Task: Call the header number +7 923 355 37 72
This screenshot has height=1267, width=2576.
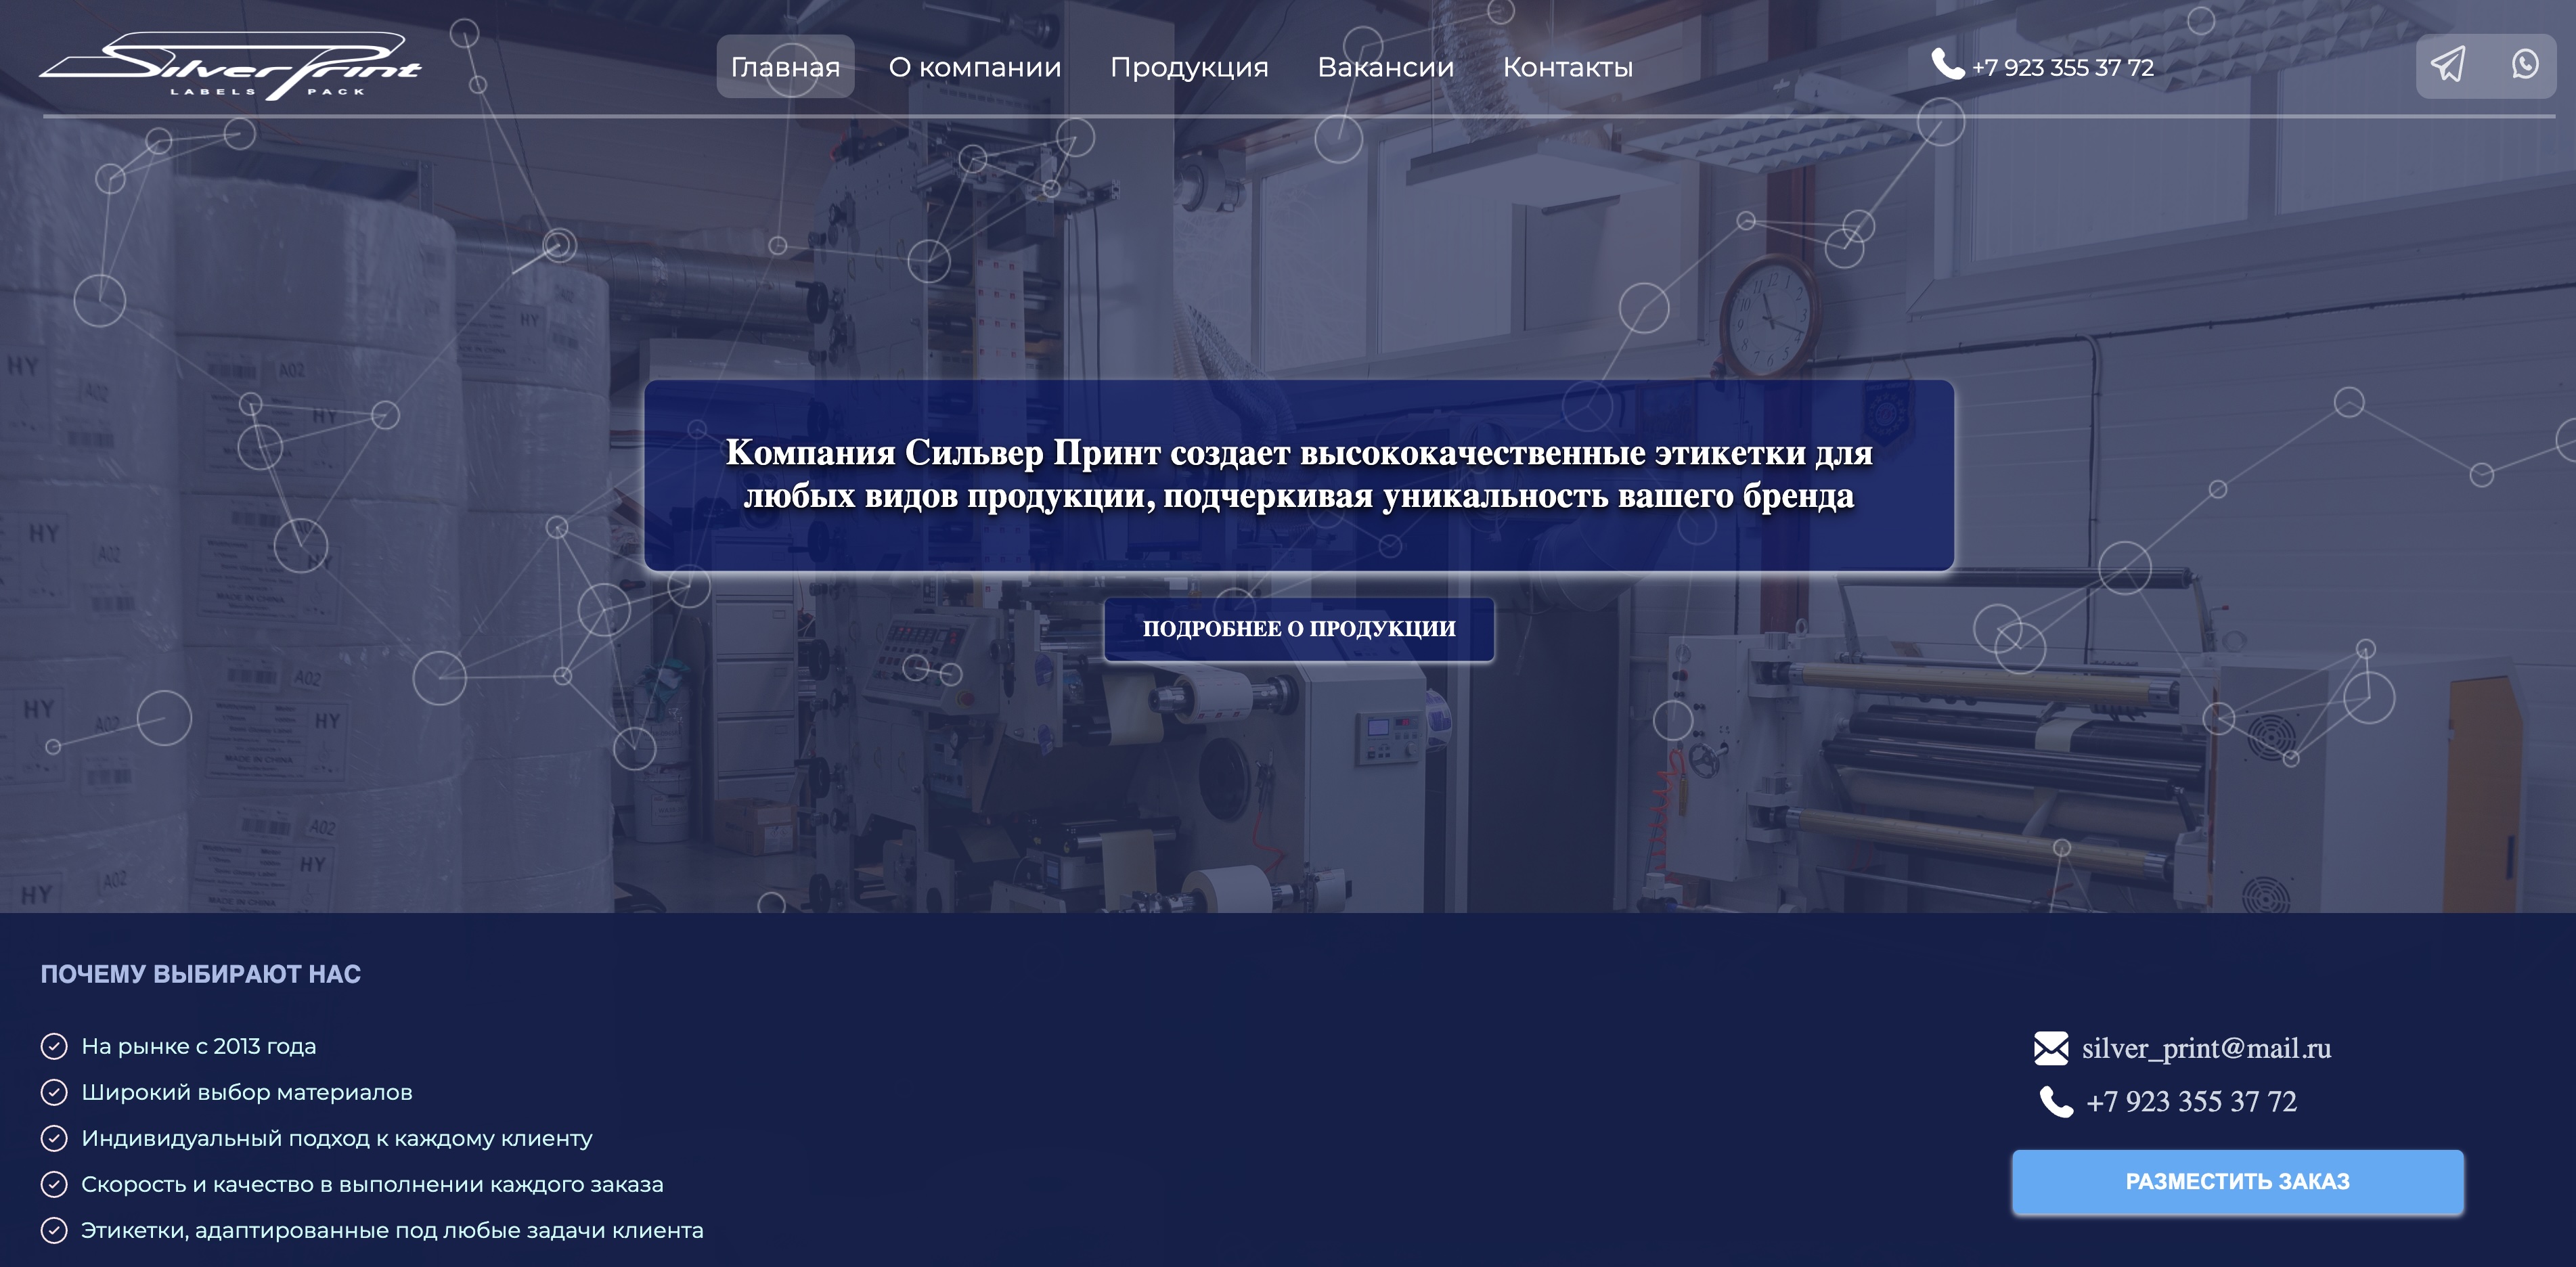Action: click(x=2062, y=67)
